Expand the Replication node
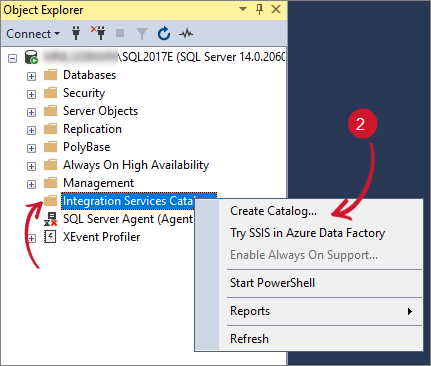Viewport: 431px width, 366px height. [31, 130]
